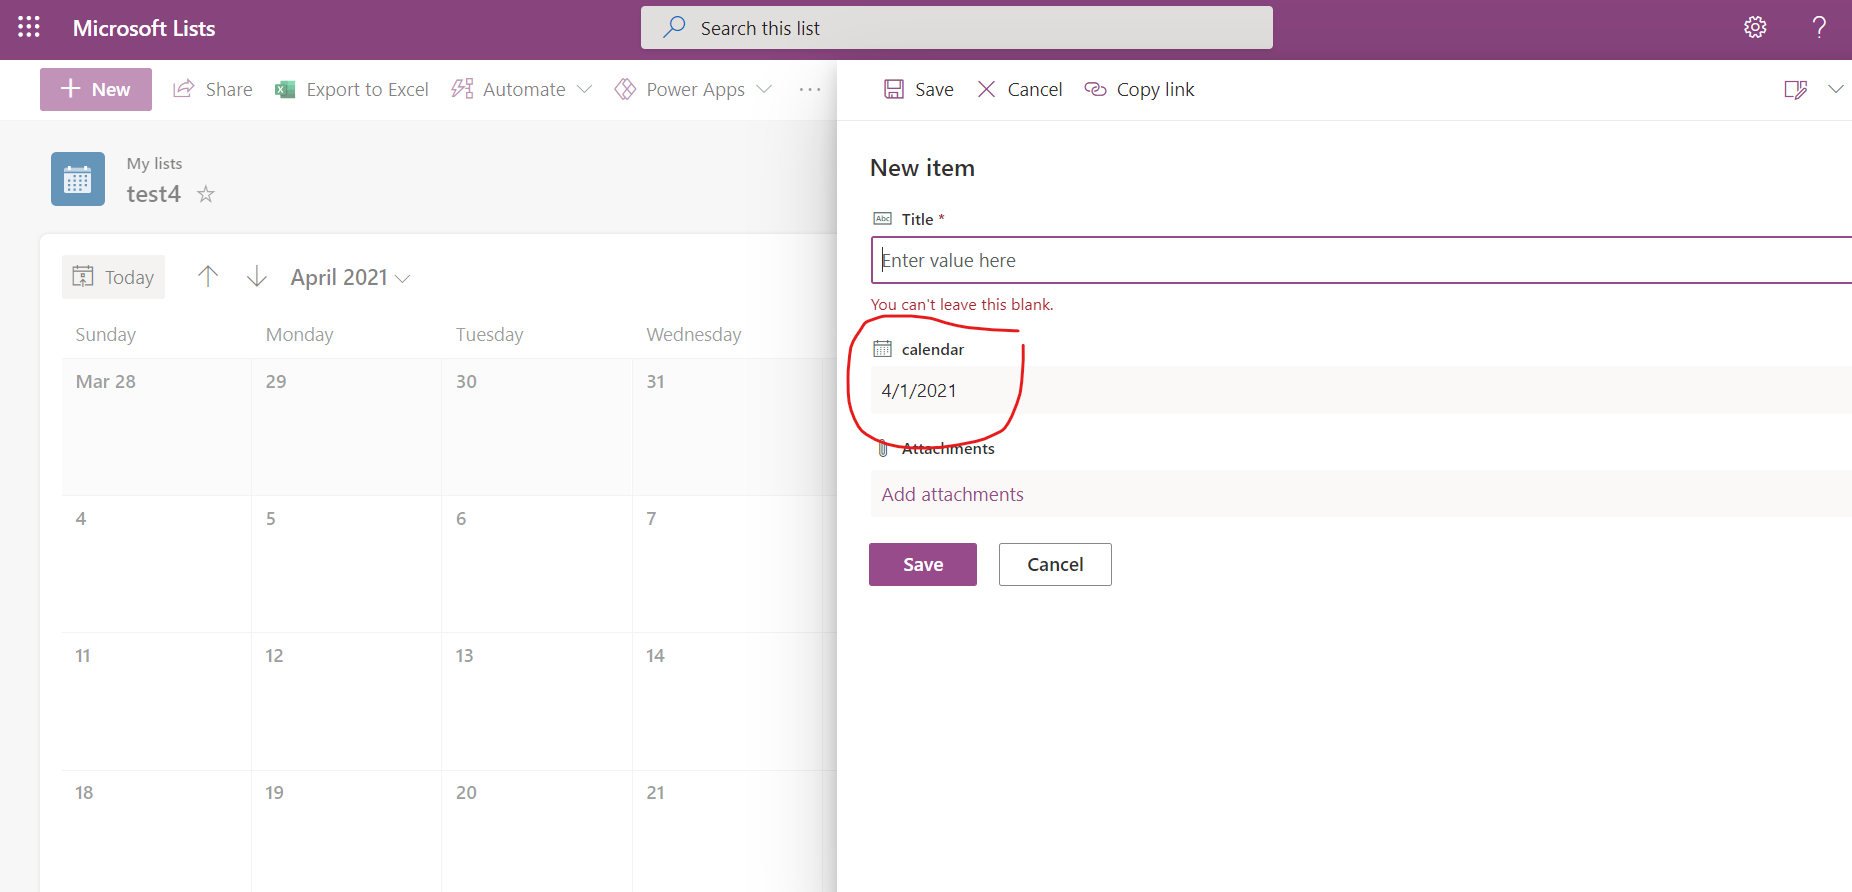Click the search magnifier icon
This screenshot has height=892, width=1852.
pyautogui.click(x=674, y=27)
